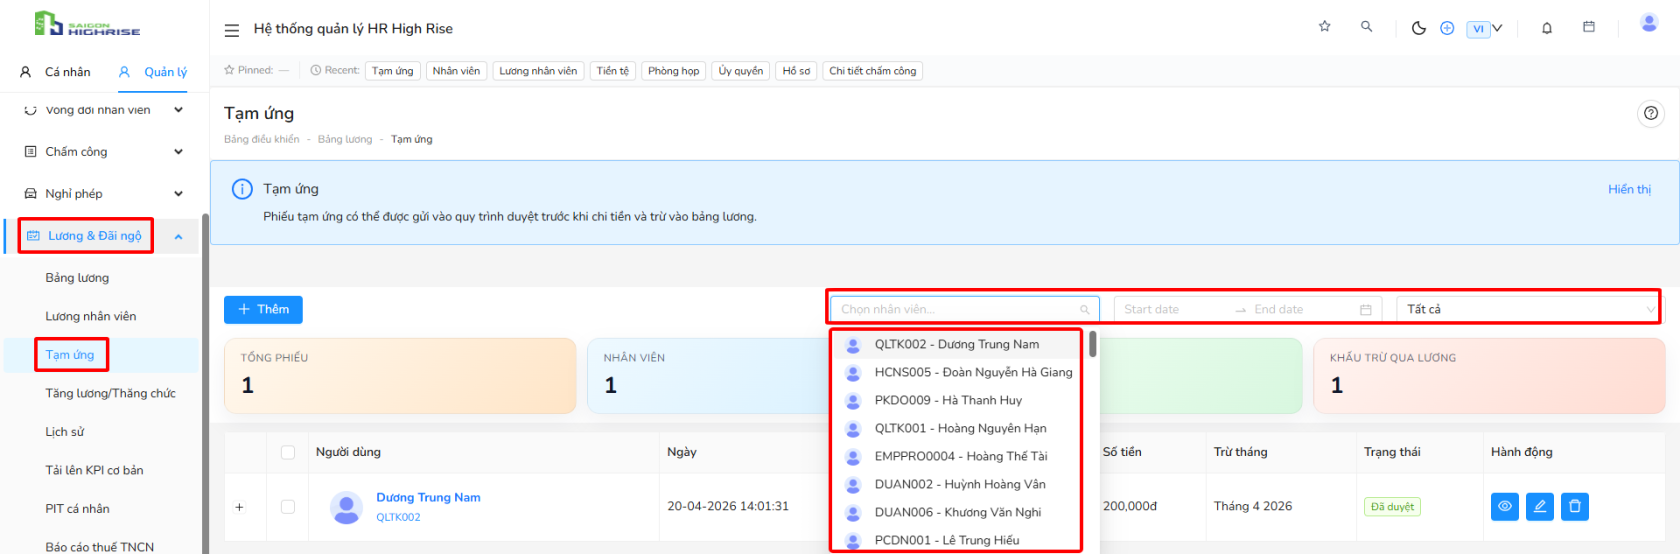The height and width of the screenshot is (554, 1680).
Task: Select QLTK002 - Dương Trung Nam option
Action: click(958, 344)
